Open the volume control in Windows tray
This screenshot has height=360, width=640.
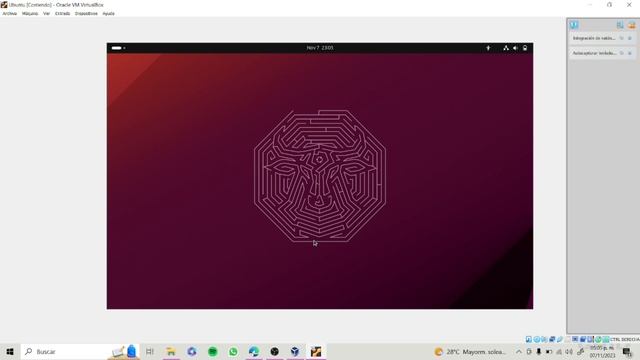(569, 352)
